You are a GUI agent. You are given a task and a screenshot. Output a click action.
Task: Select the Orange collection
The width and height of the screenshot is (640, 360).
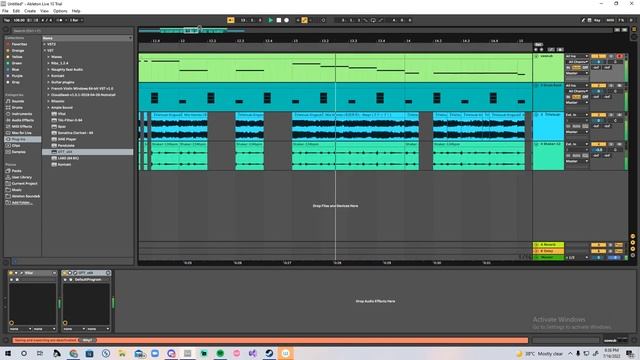[x=18, y=51]
